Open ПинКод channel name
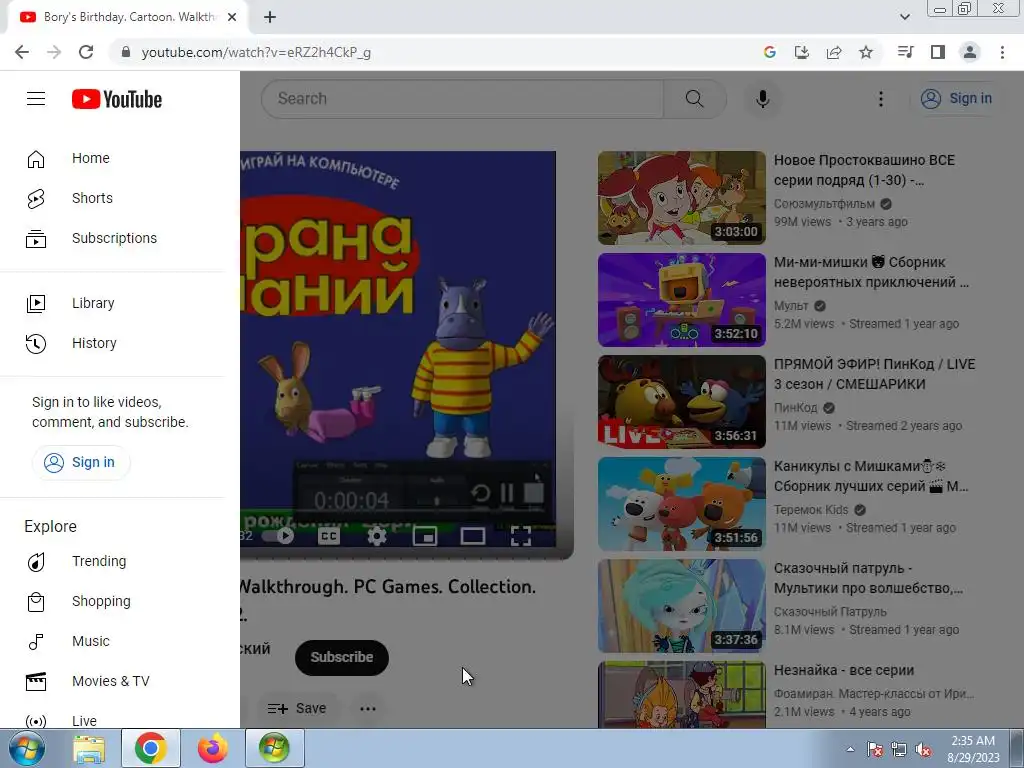The image size is (1024, 768). point(795,408)
